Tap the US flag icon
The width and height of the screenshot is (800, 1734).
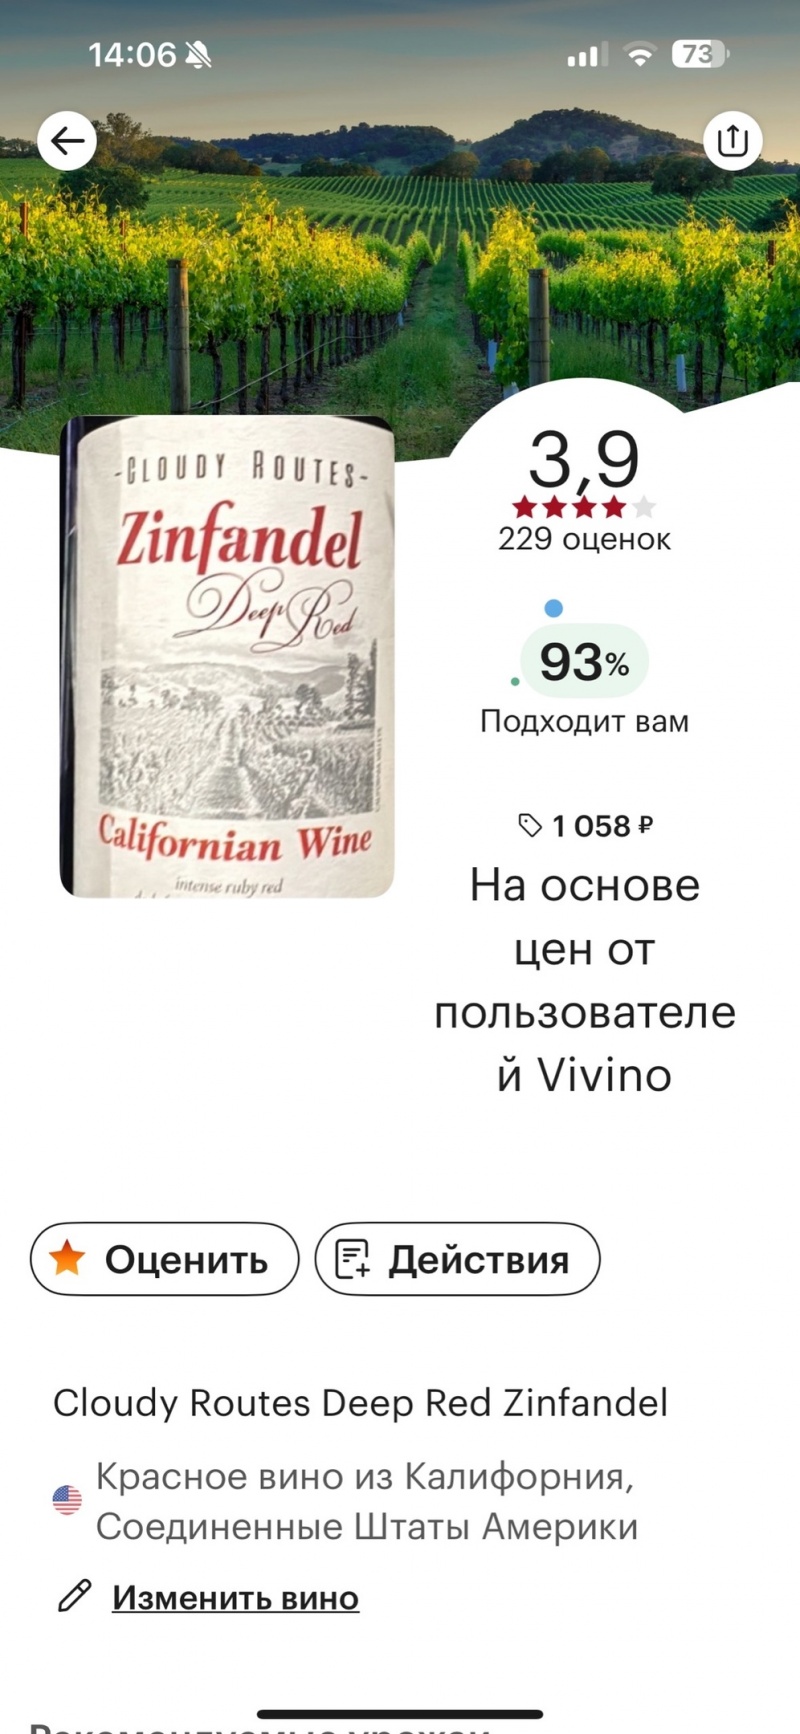click(67, 1500)
